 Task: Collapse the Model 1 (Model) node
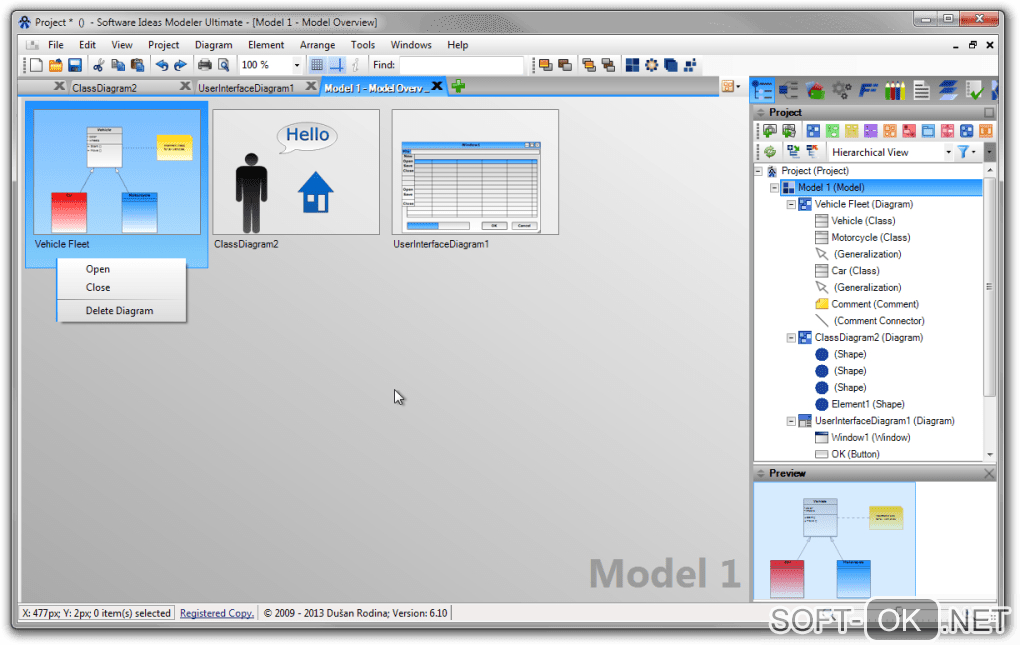point(775,188)
